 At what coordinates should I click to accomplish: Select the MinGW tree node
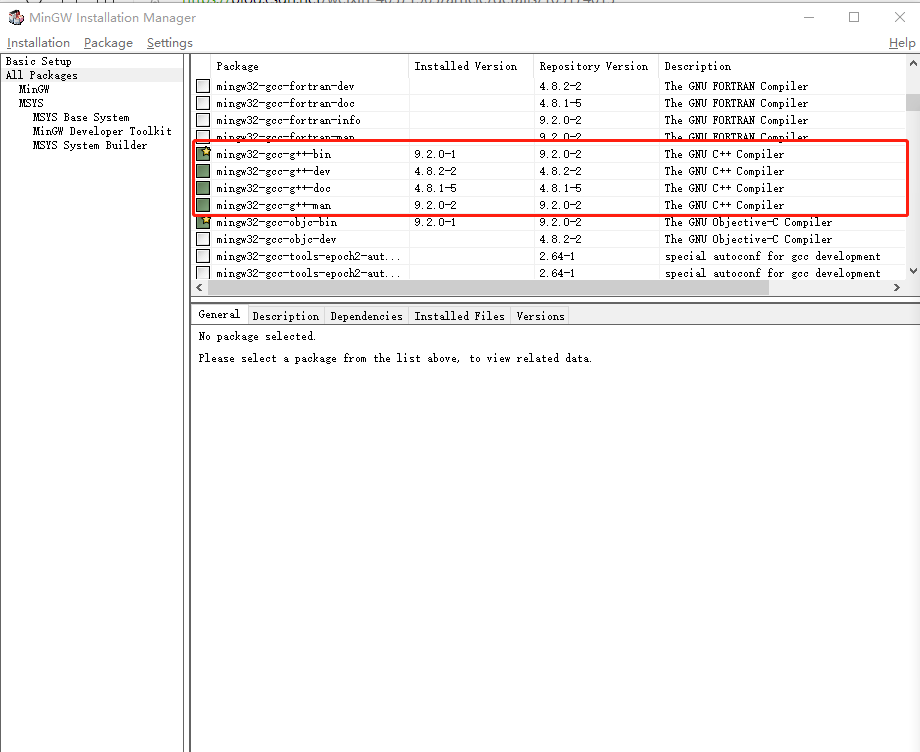point(34,89)
